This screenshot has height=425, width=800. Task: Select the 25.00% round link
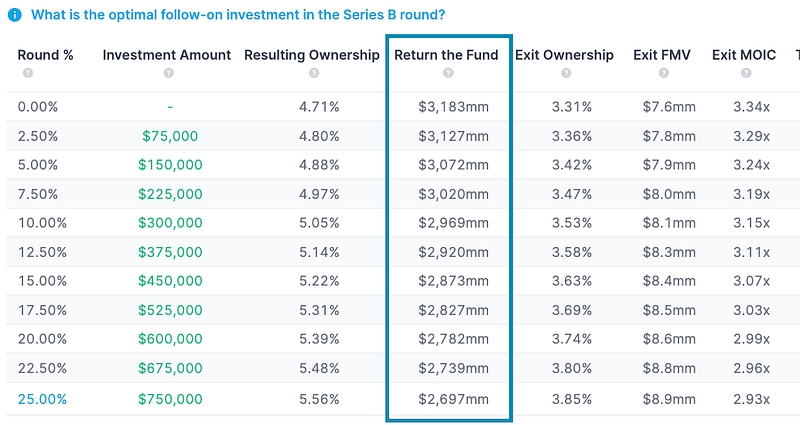click(42, 399)
